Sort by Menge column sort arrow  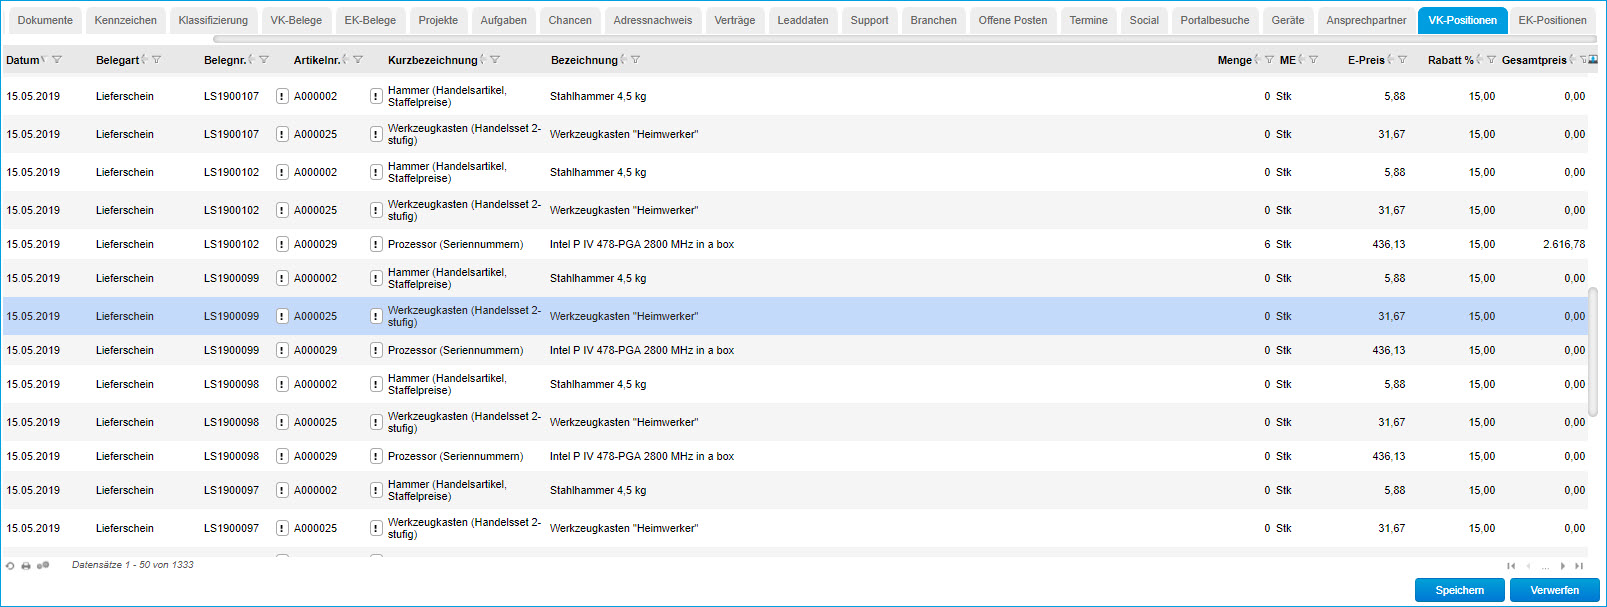[x=1257, y=60]
